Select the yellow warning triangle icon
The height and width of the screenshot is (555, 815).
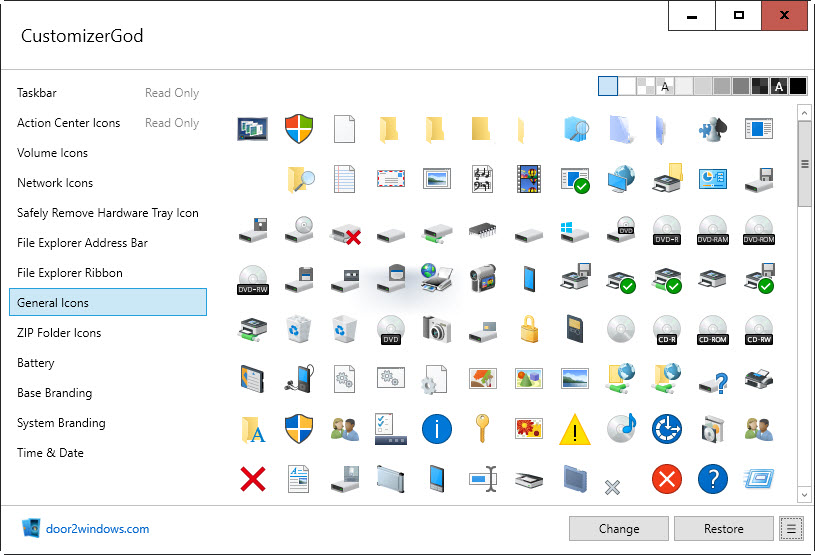(575, 430)
